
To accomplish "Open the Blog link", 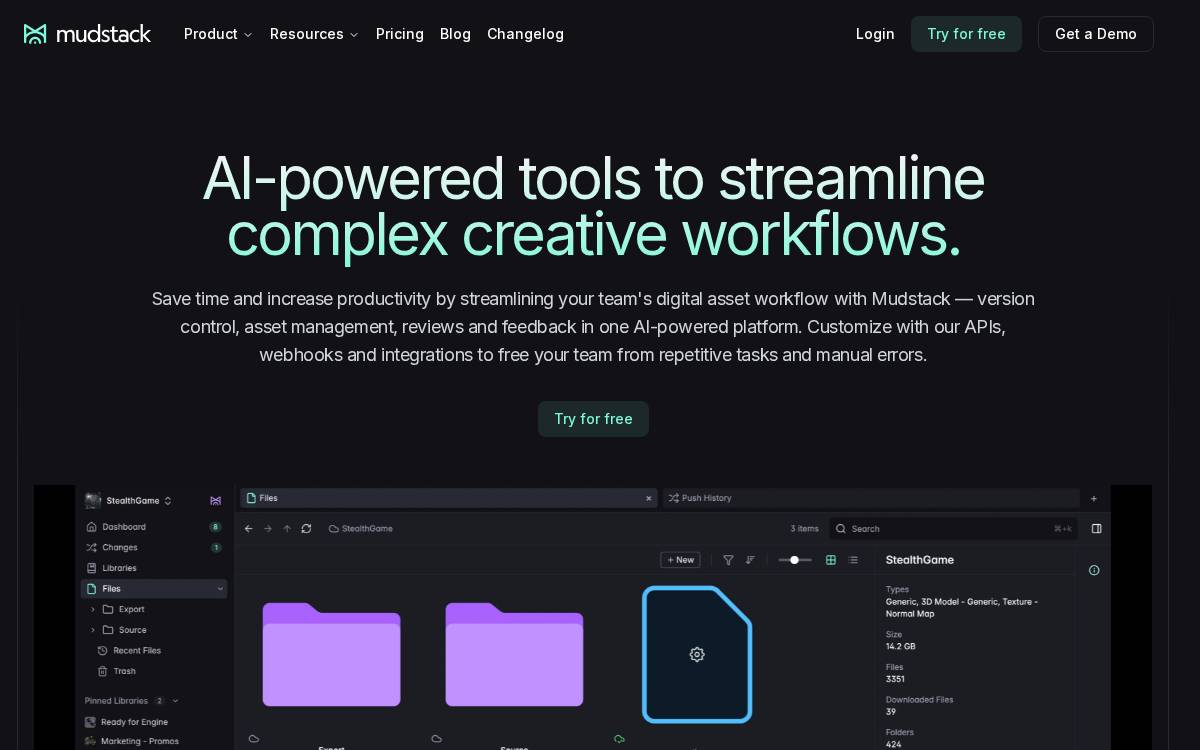I will (x=455, y=34).
